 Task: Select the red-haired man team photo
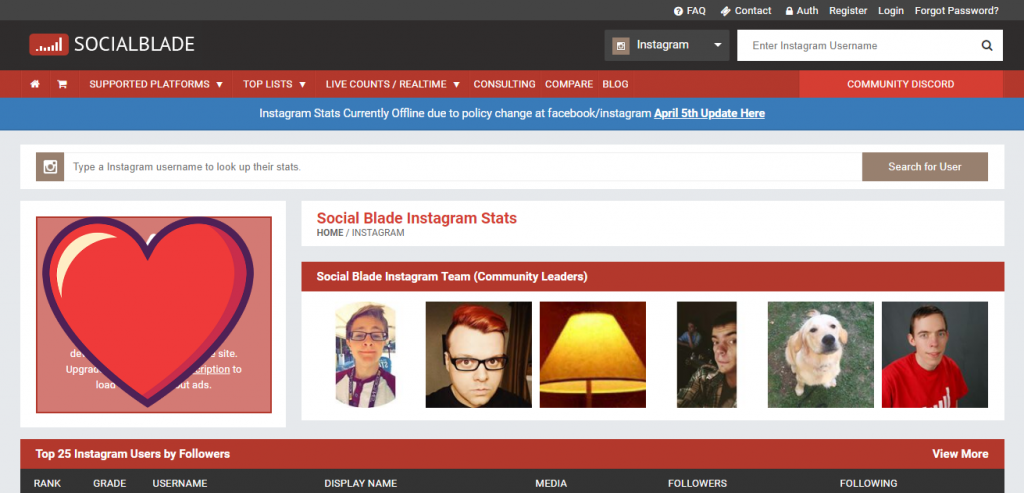479,355
